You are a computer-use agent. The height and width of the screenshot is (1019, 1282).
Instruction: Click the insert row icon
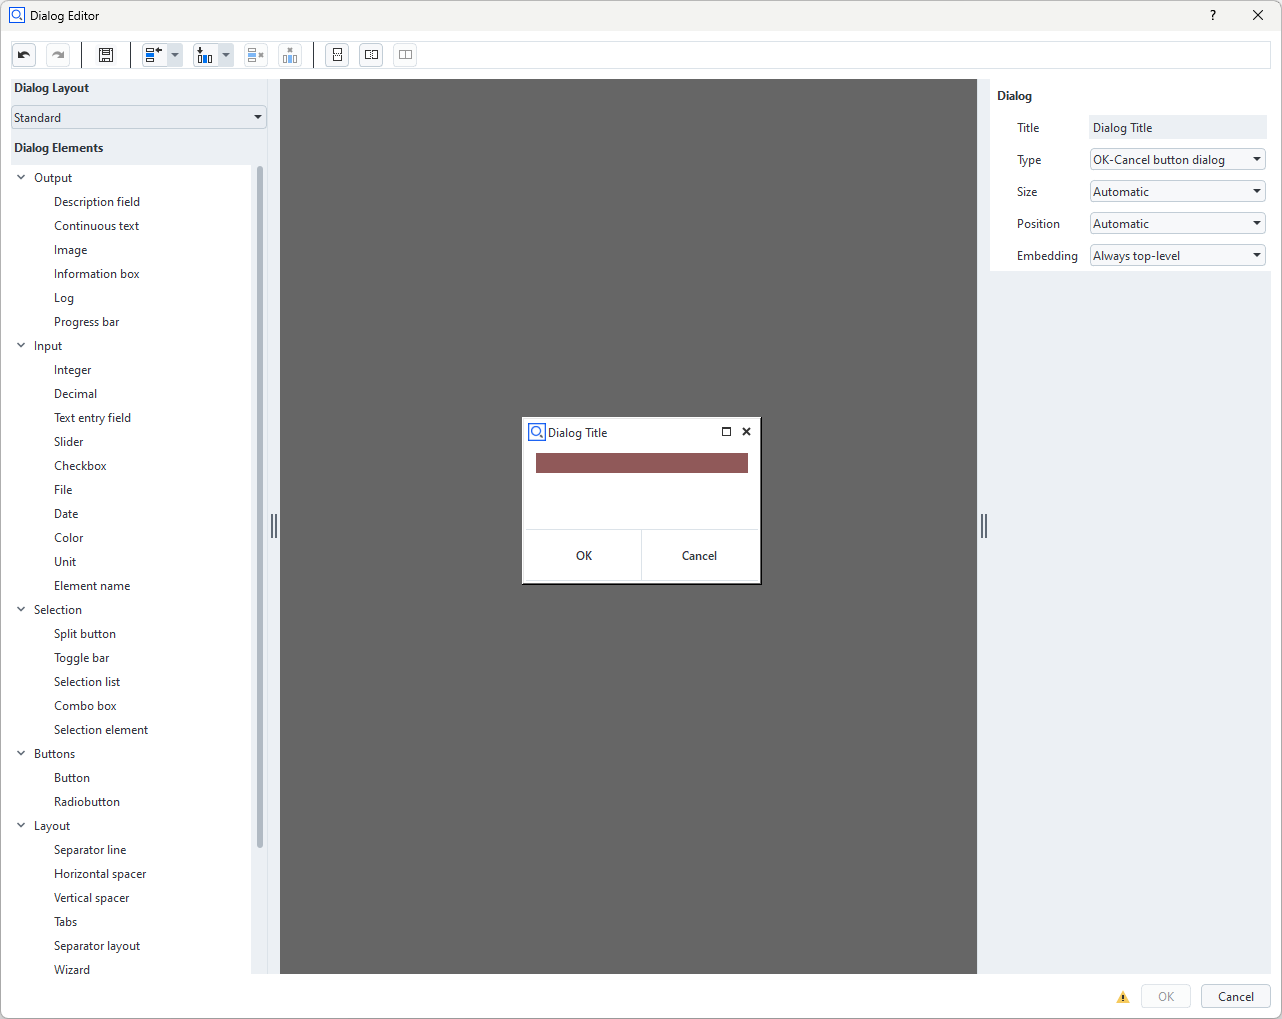(x=154, y=55)
